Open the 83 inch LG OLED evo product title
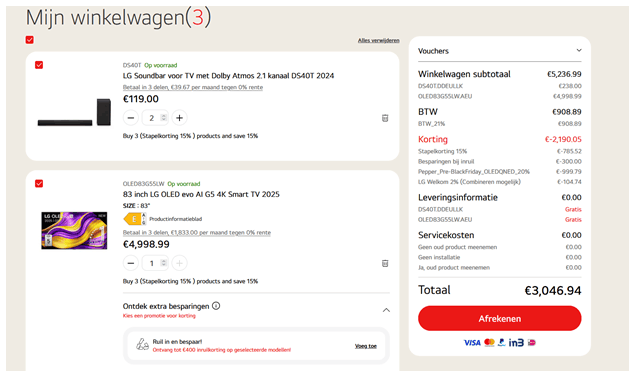Image resolution: width=633 pixels, height=371 pixels. point(201,194)
